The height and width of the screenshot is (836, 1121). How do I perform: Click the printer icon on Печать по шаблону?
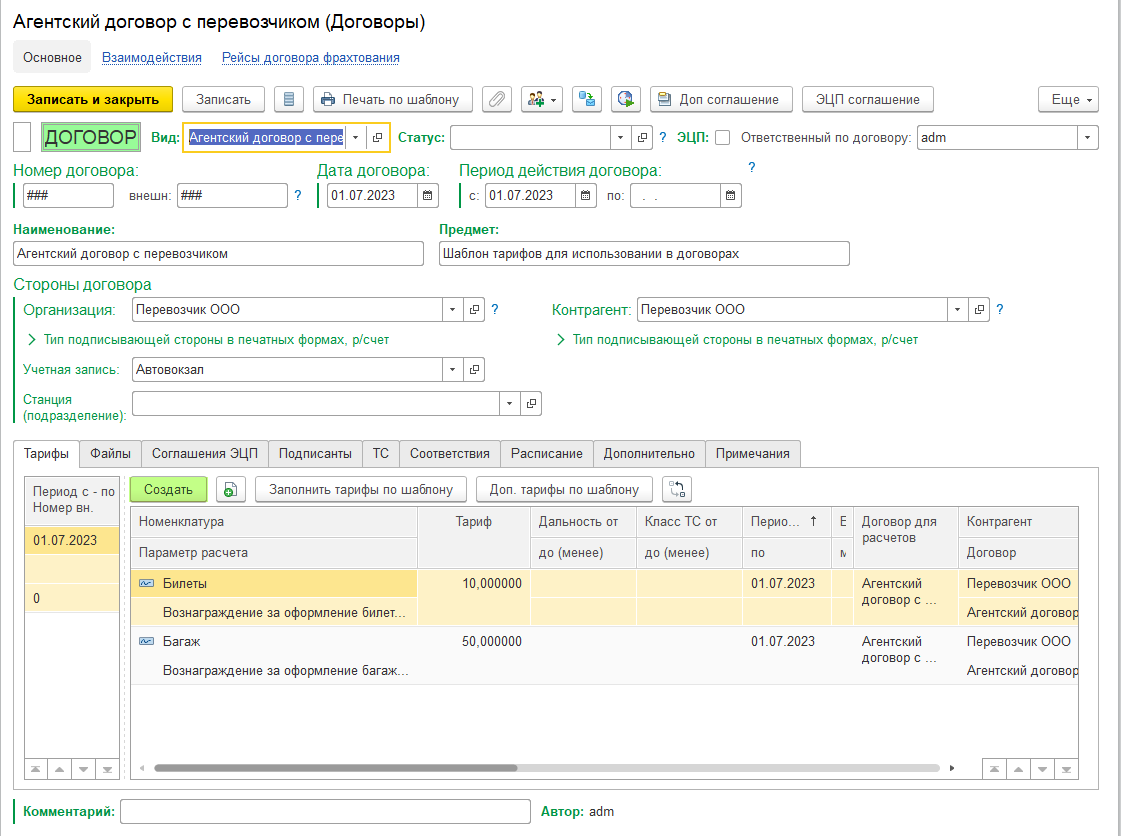point(327,99)
